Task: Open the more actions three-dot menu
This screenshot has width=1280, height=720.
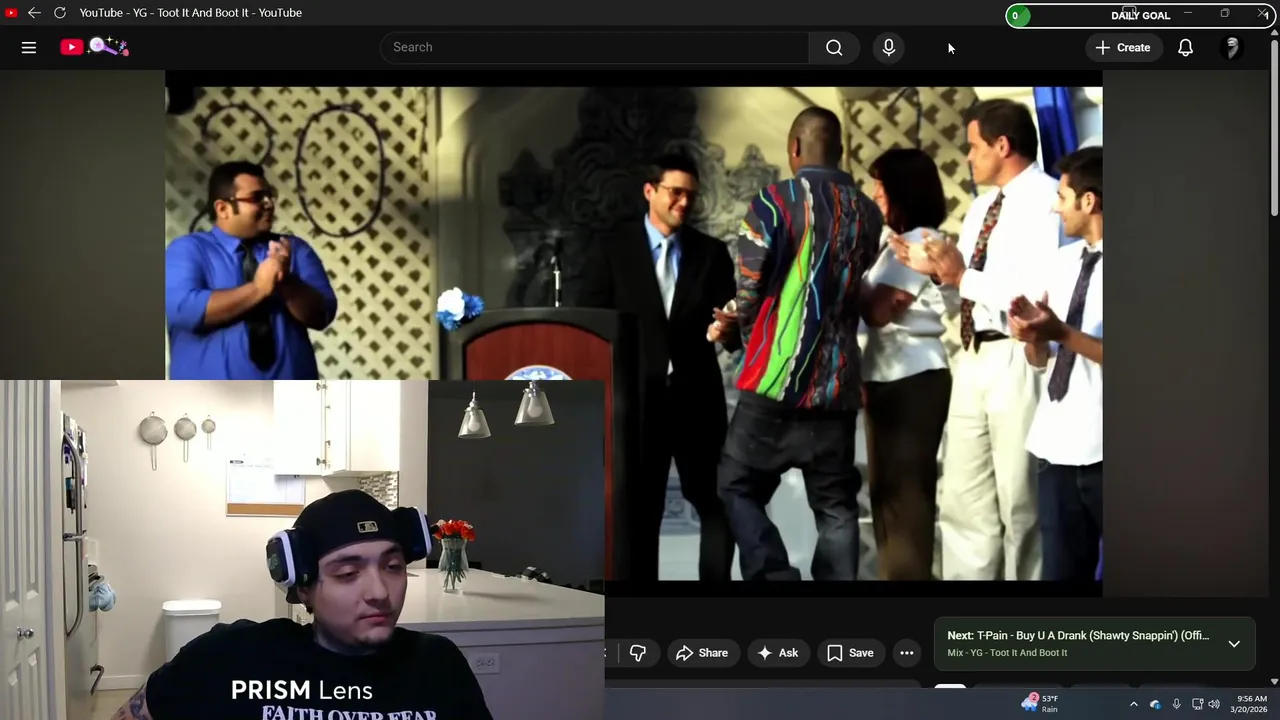Action: (x=907, y=653)
